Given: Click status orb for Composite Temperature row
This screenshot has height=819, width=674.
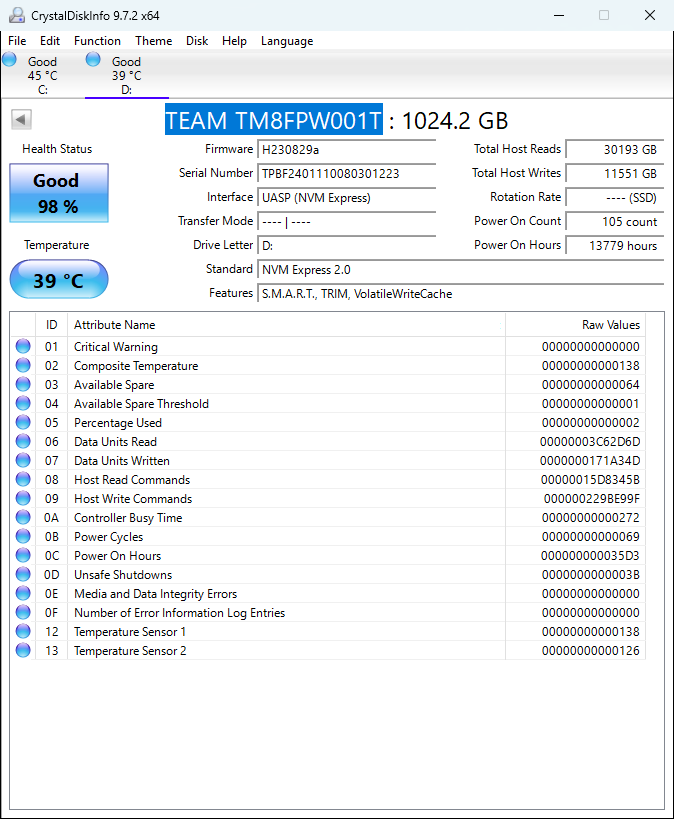Looking at the screenshot, I should (x=23, y=365).
